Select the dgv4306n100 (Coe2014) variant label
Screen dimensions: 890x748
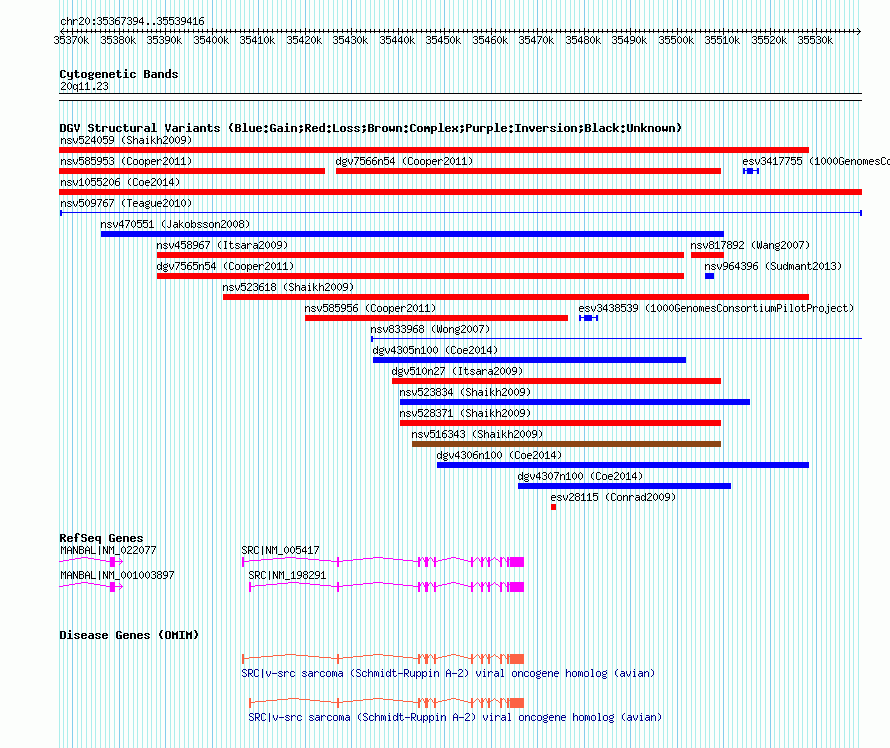click(499, 455)
